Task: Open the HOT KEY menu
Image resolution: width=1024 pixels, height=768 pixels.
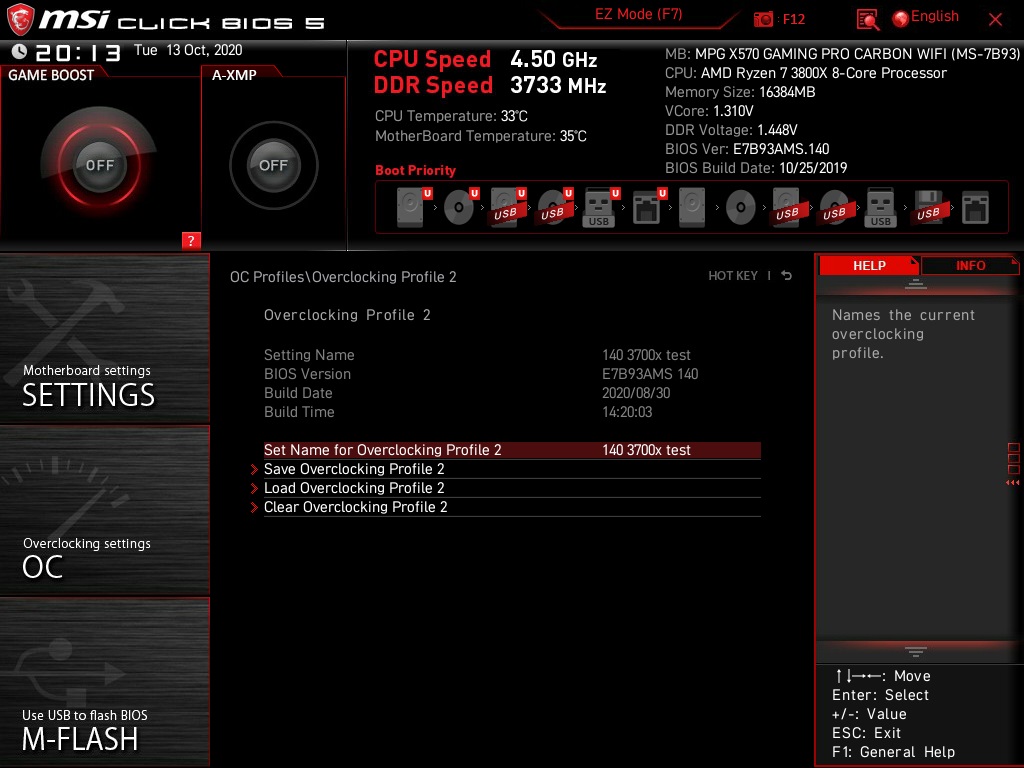Action: 733,276
